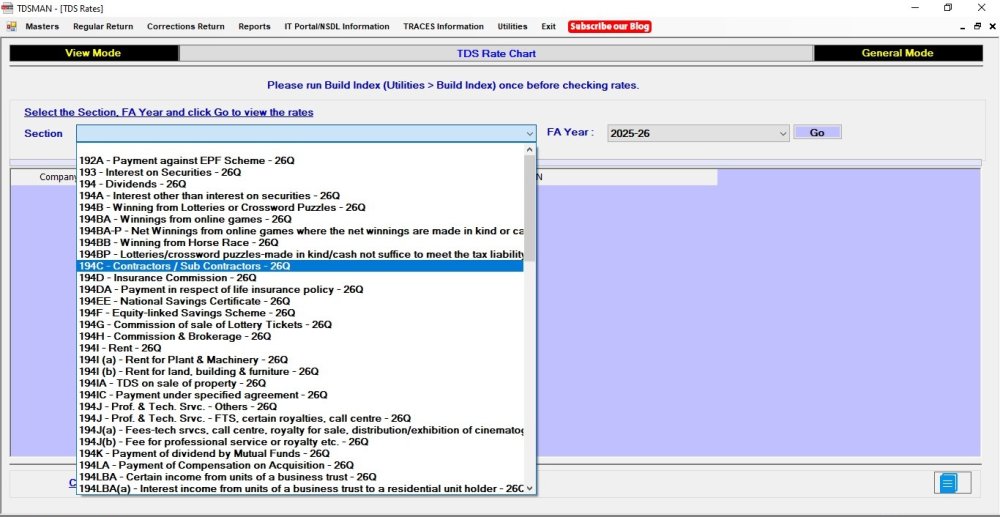Viewport: 1000px width, 517px height.
Task: Select 194J - Prof. & Tech. Srvc. - Others
Action: click(x=300, y=406)
